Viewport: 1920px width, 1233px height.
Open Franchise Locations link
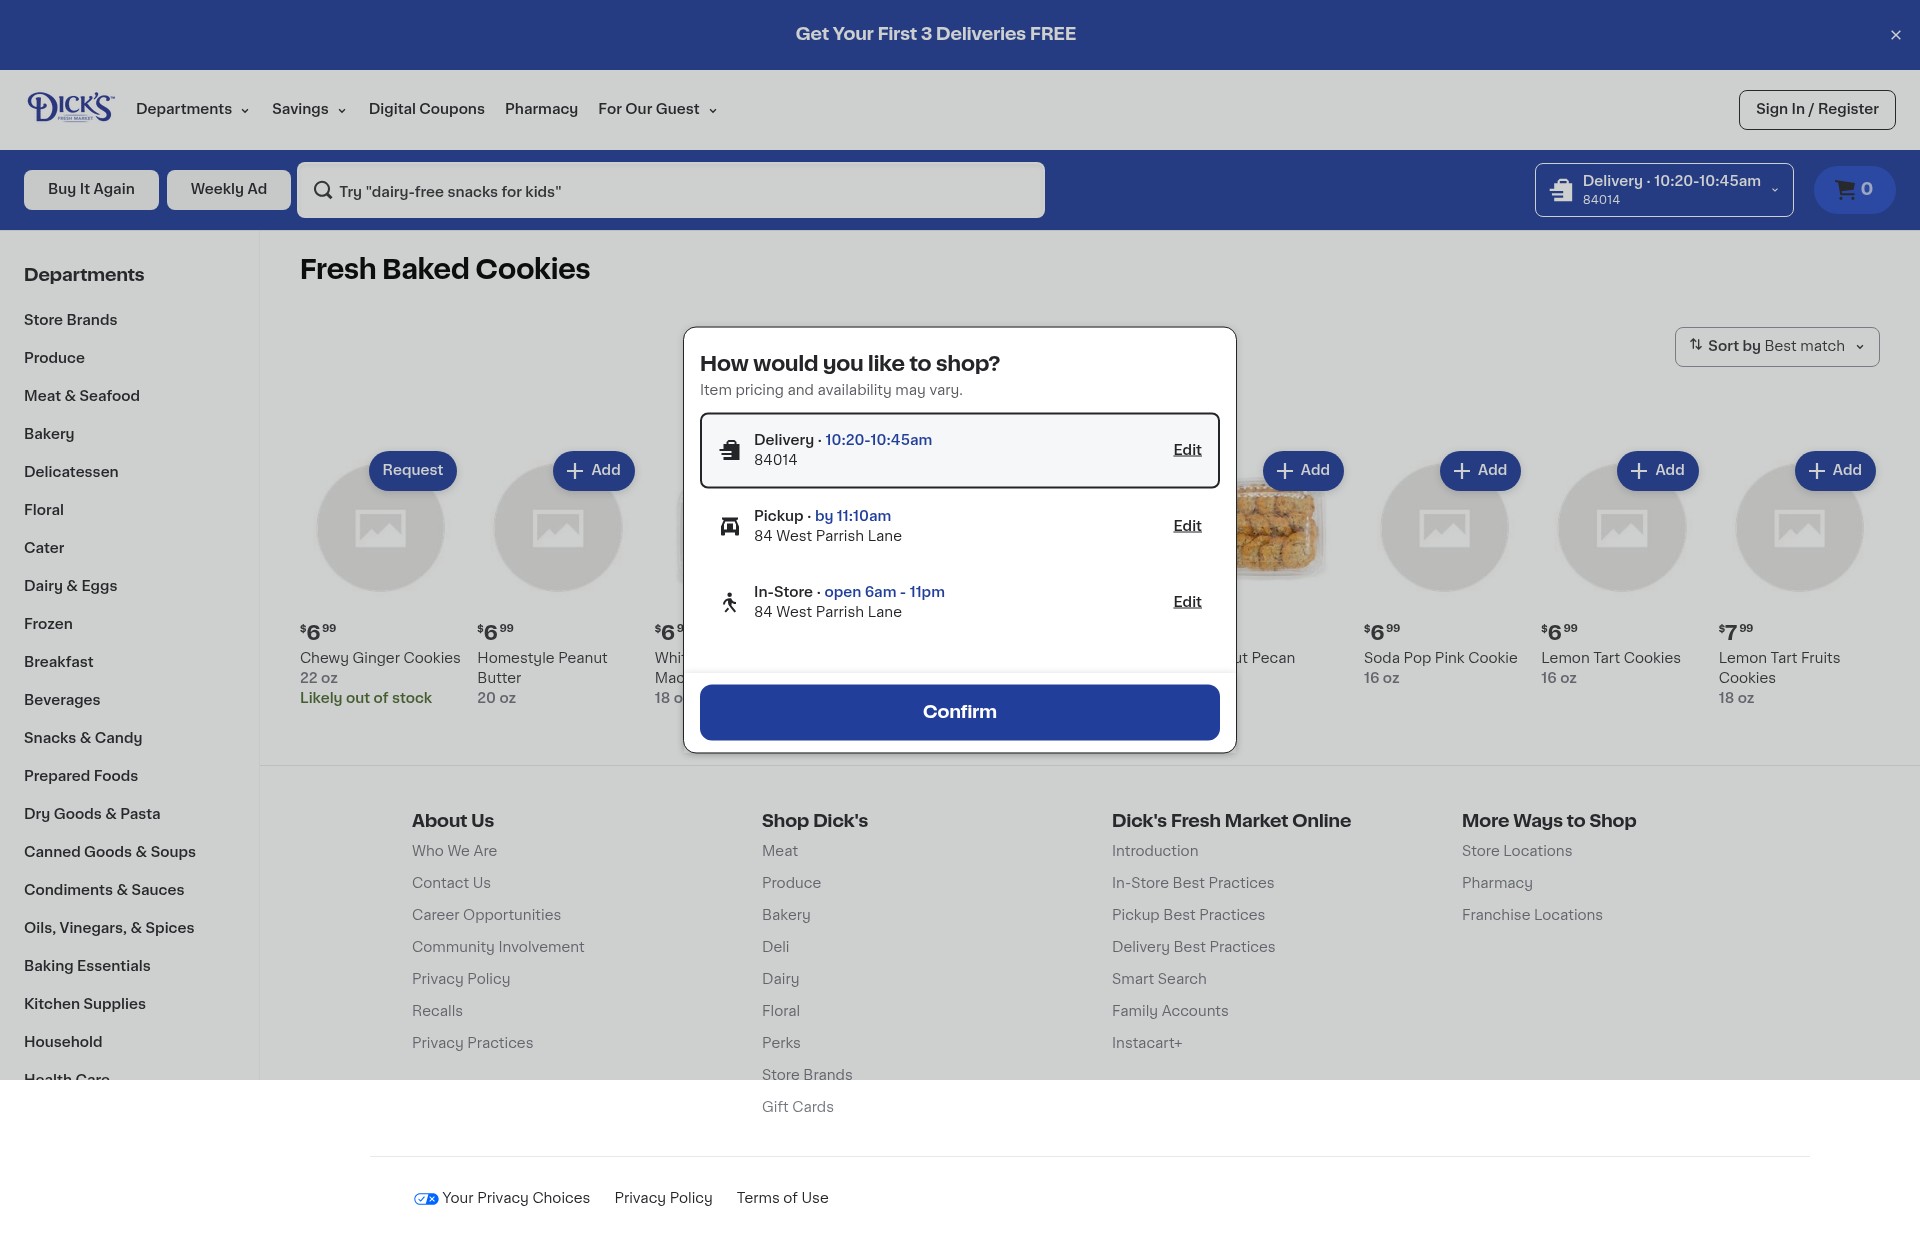[x=1532, y=915]
